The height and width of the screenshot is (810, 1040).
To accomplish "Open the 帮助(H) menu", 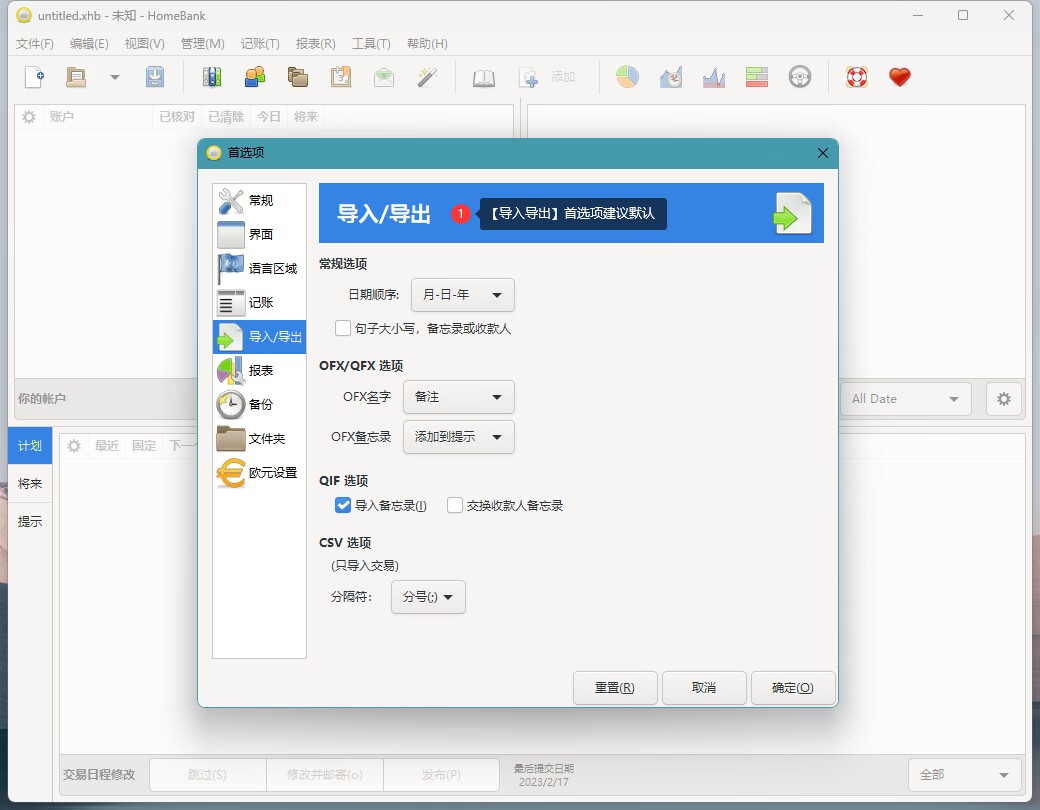I will pyautogui.click(x=427, y=44).
